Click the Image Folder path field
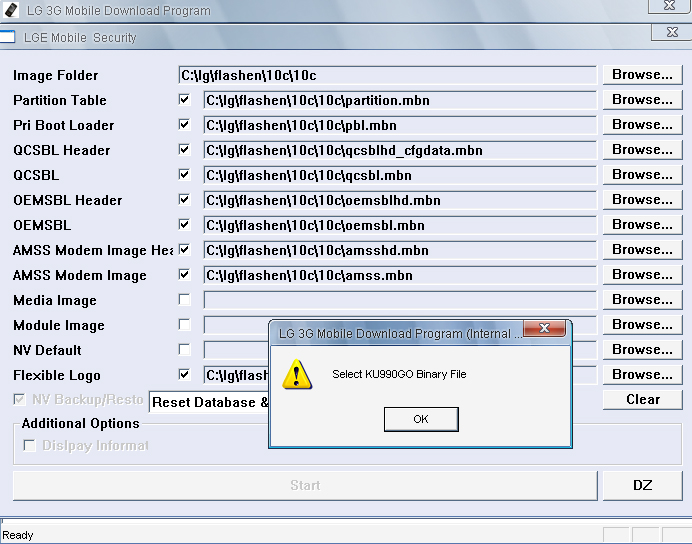This screenshot has width=692, height=544. (x=387, y=75)
